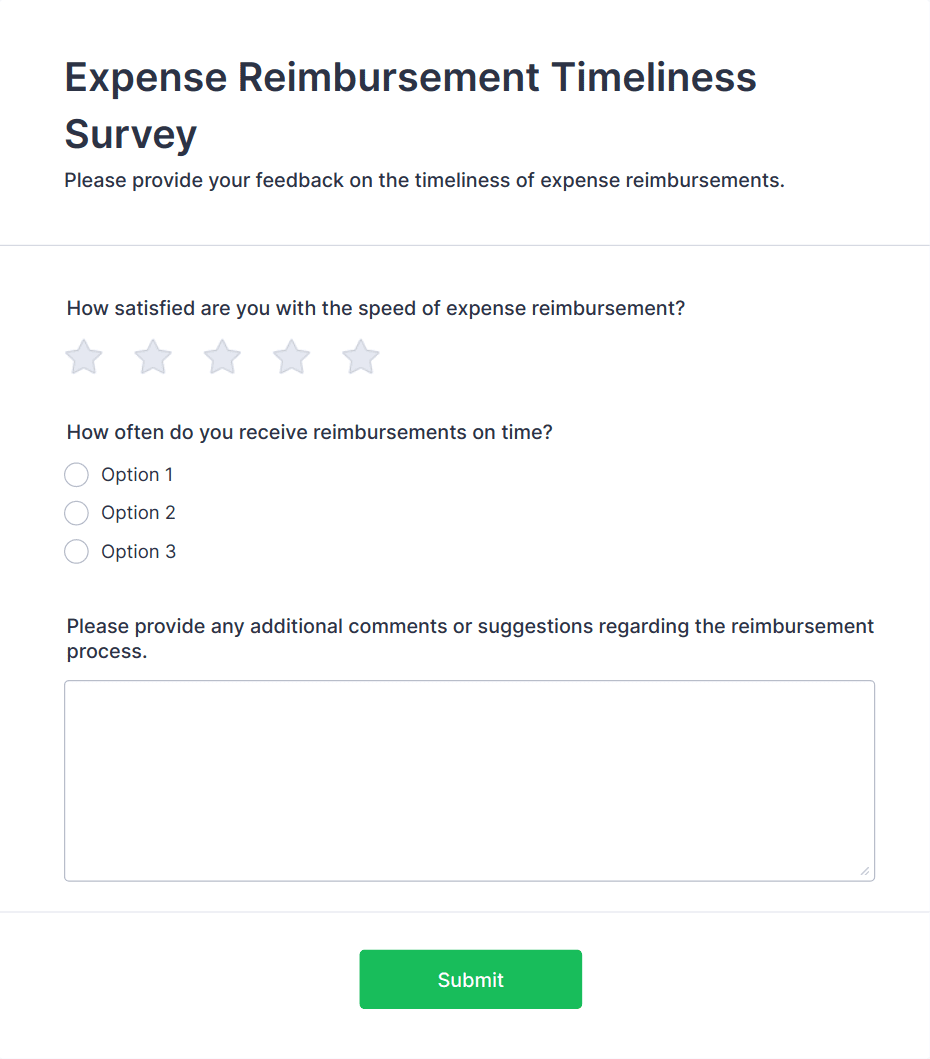Click the satisfaction question label
930x1059 pixels.
[375, 308]
